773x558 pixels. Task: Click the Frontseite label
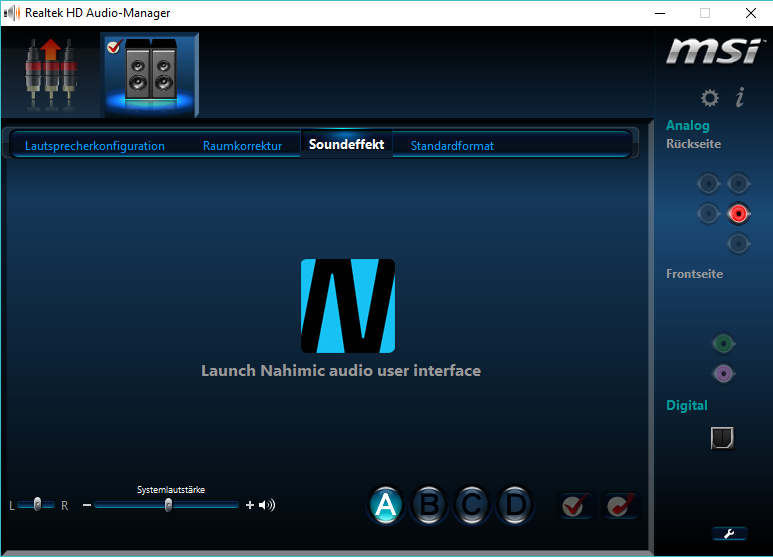[694, 274]
